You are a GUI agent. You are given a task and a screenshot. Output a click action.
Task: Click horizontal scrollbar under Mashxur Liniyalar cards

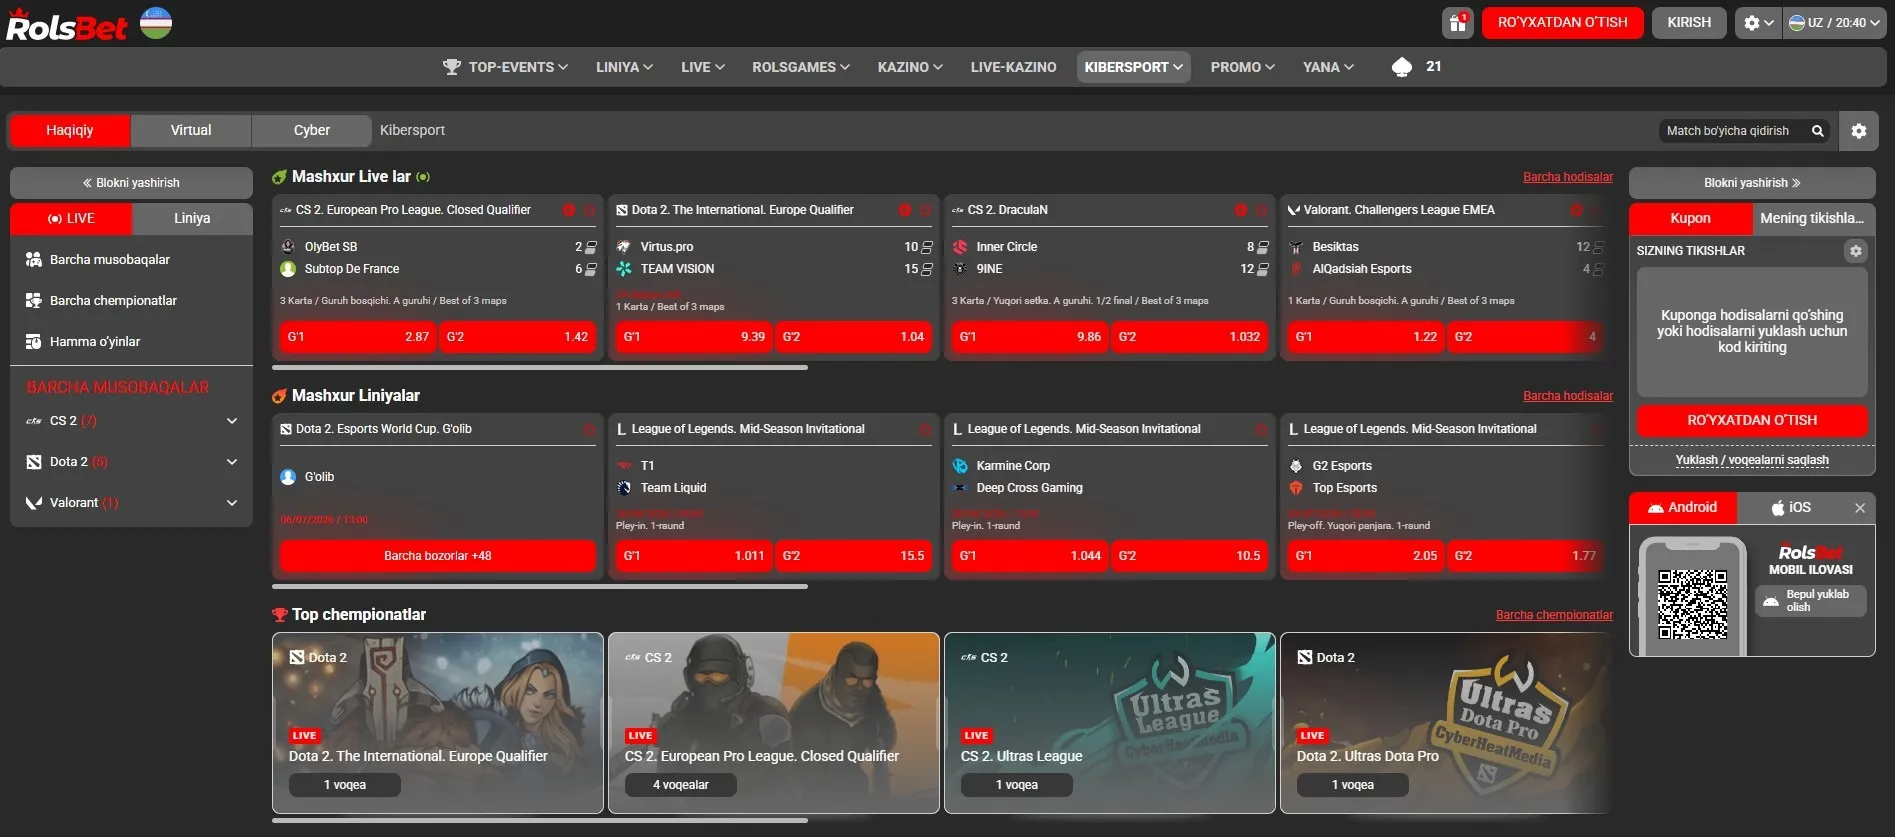(x=540, y=587)
